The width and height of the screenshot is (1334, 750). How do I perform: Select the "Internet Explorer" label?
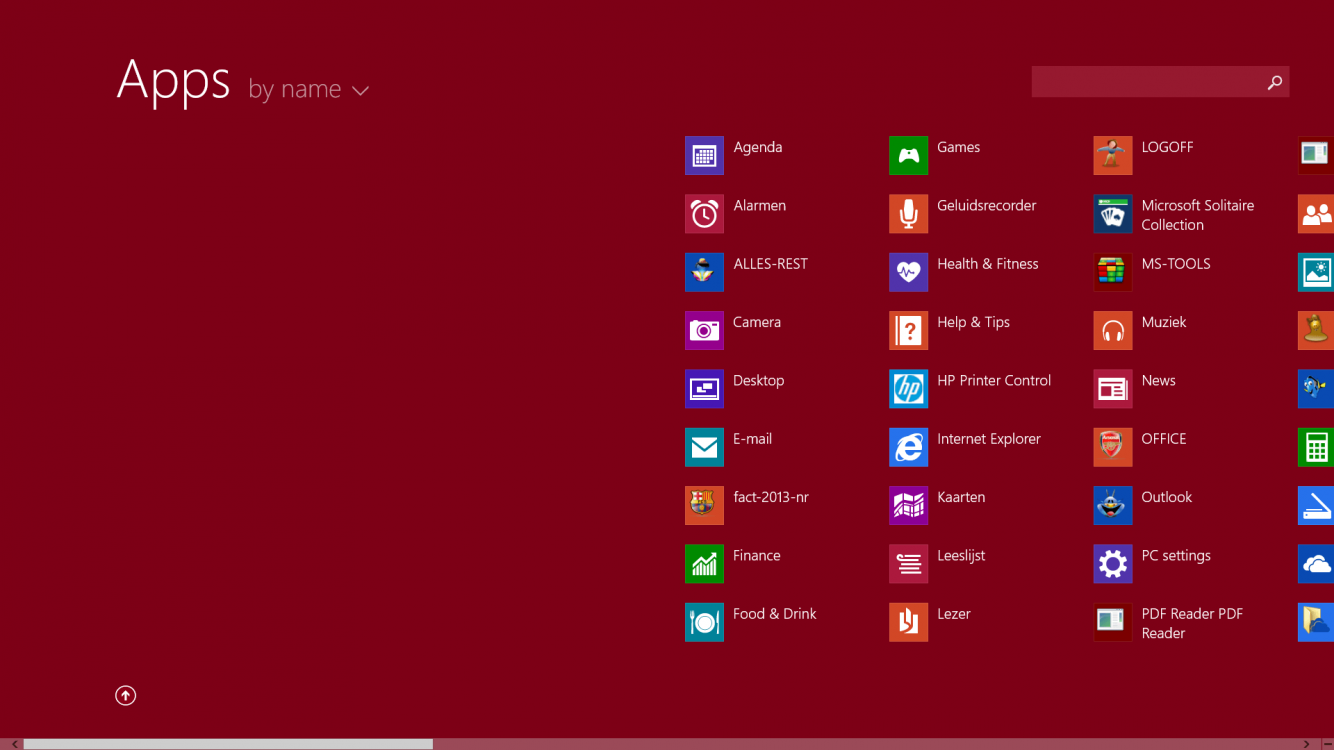[x=989, y=439]
